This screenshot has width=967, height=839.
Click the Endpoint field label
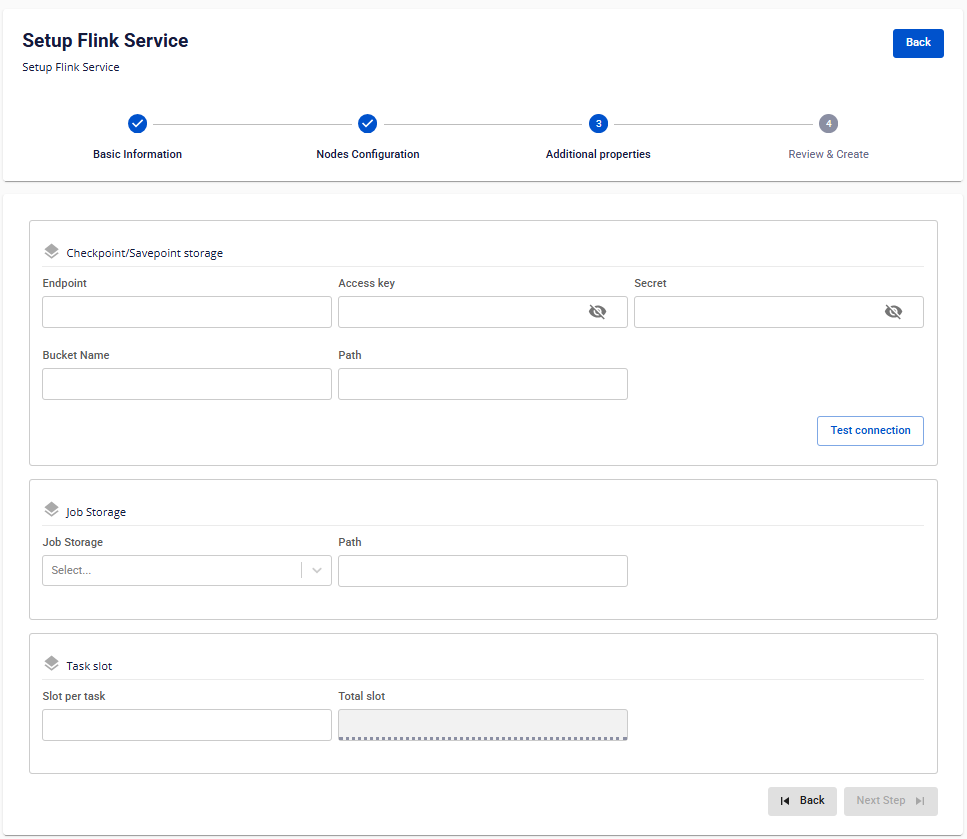[x=65, y=283]
